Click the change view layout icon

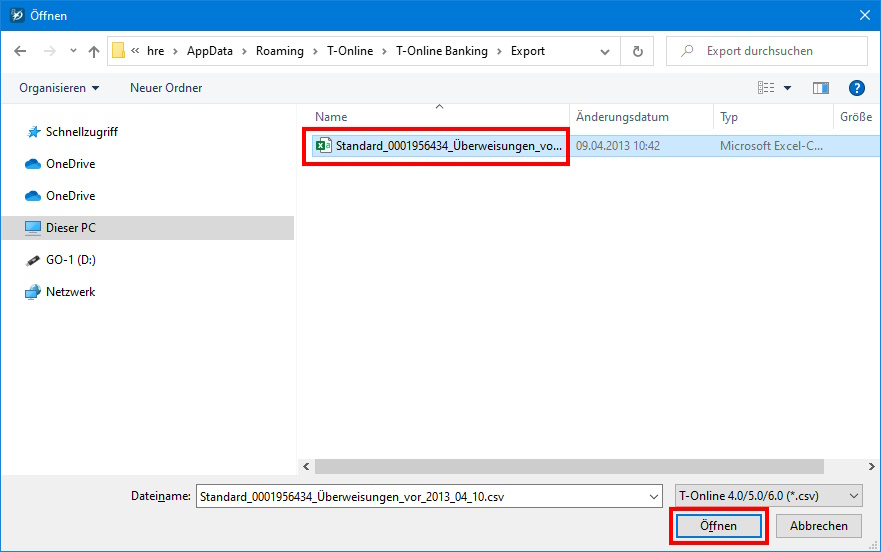pos(767,88)
